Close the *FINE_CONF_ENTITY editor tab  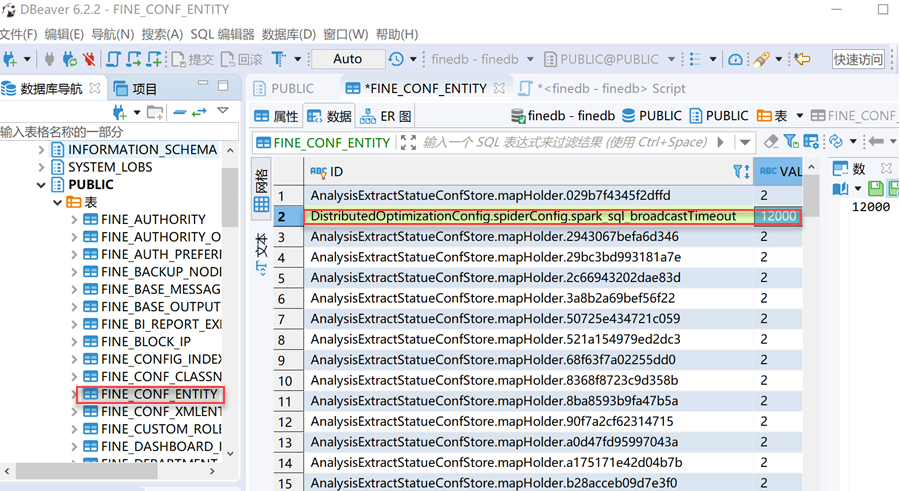point(499,88)
